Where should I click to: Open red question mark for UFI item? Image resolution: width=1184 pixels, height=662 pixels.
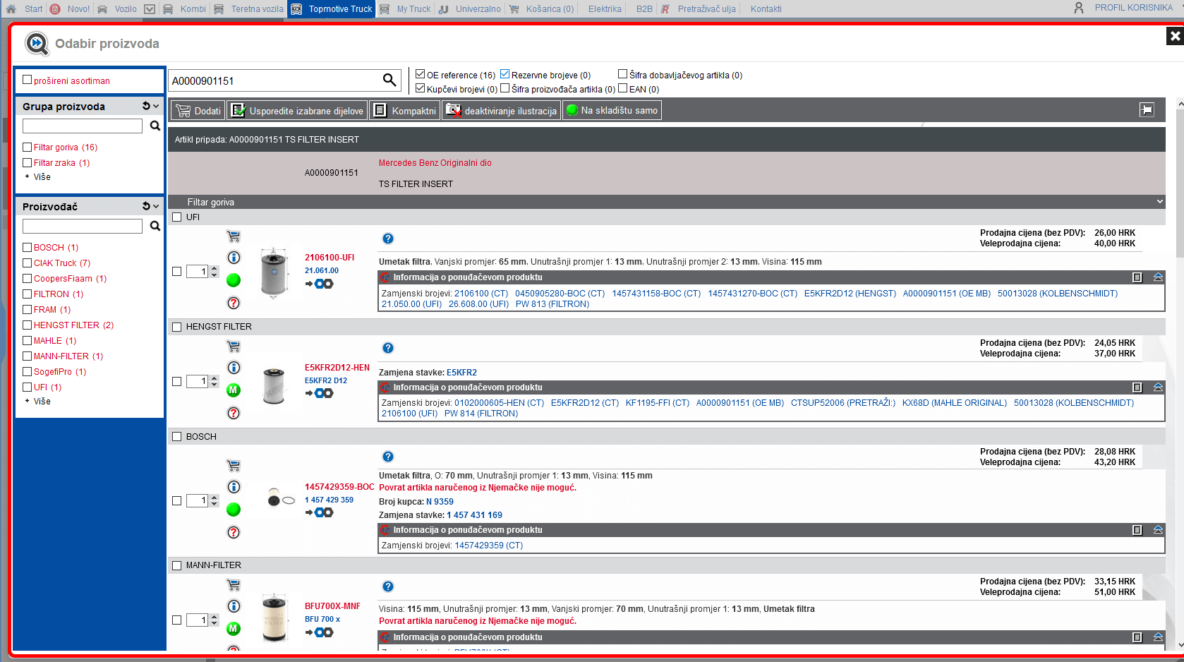click(x=233, y=303)
